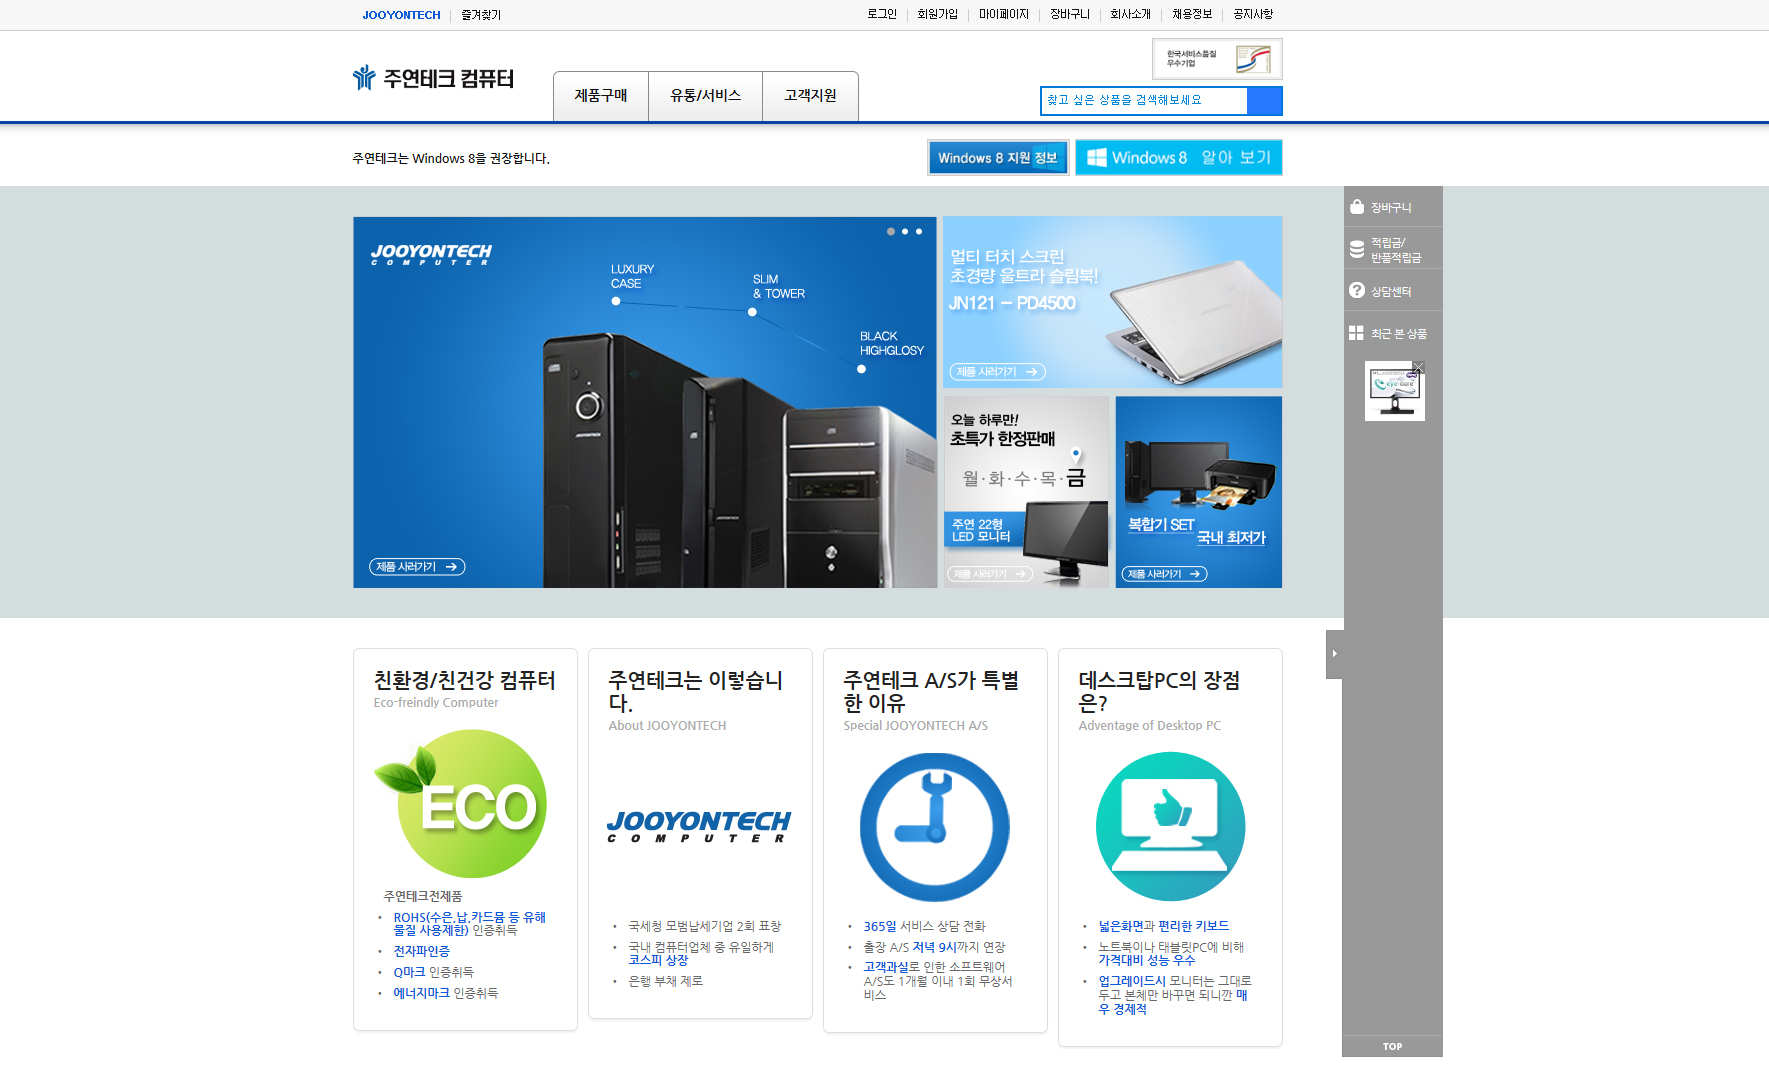Click the 에너지마크 인증취득 list item
The height and width of the screenshot is (1069, 1769).
tap(445, 993)
